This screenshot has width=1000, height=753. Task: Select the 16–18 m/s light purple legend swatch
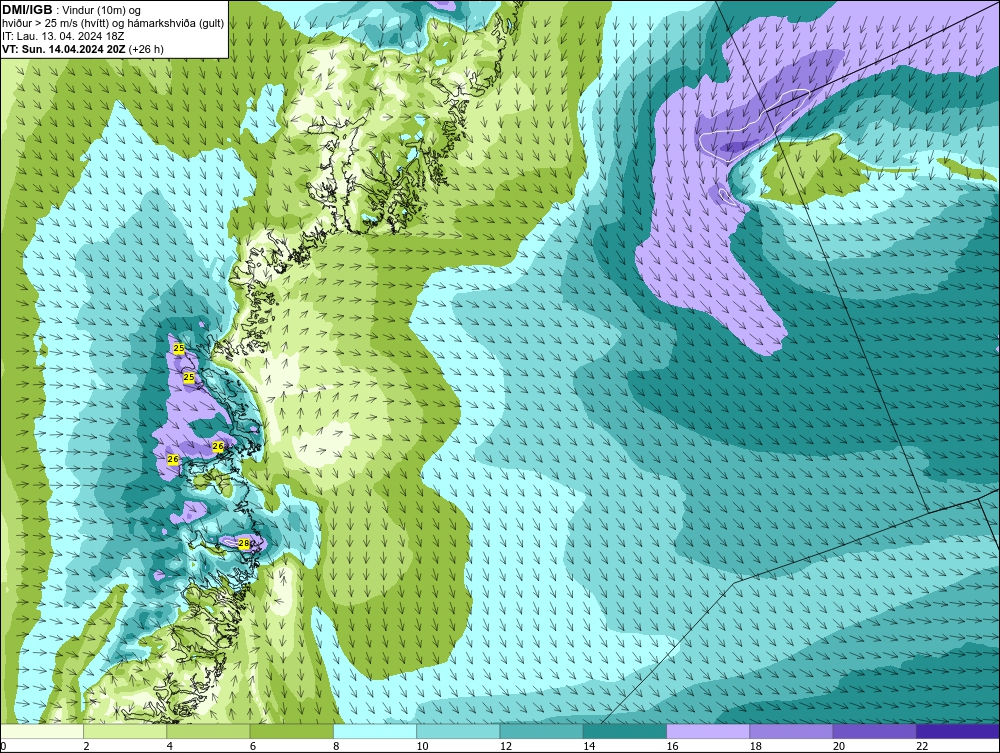(708, 731)
